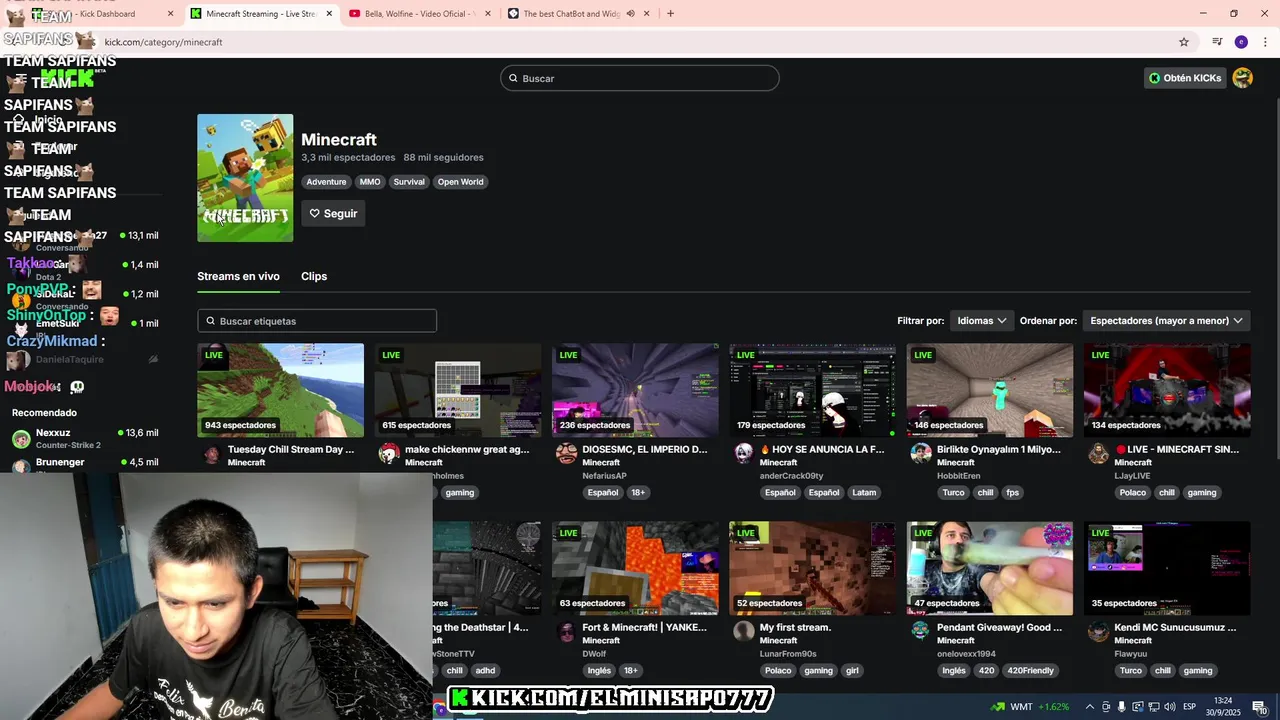Show hidden system tray icons
Screen dimensions: 1280x720
tap(1090, 707)
